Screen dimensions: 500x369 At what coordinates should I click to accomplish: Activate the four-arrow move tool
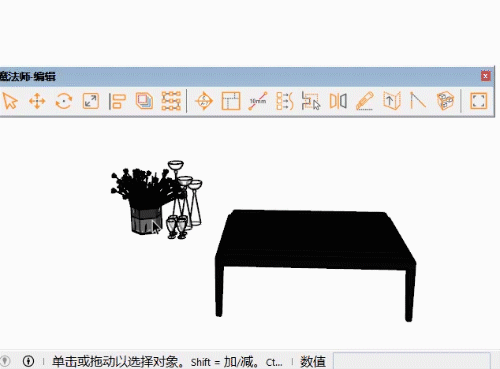click(x=37, y=101)
